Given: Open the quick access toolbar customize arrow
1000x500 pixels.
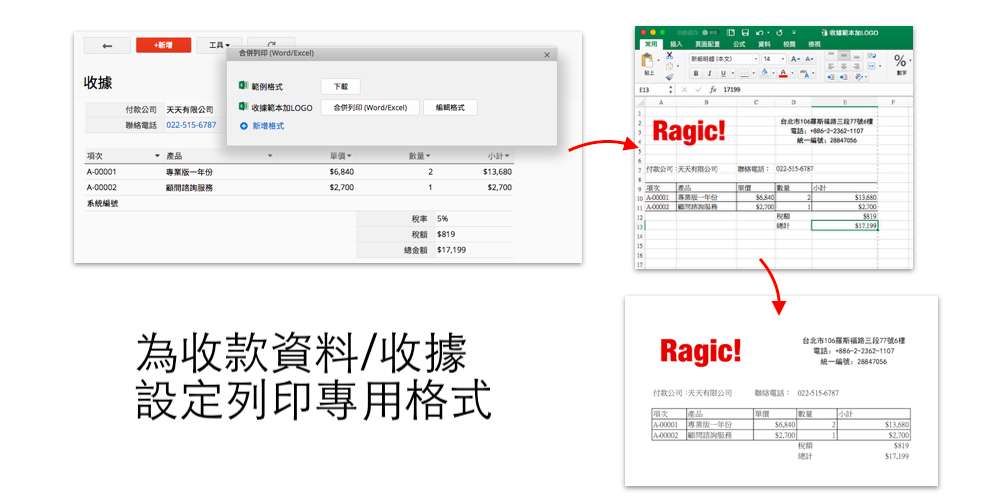Looking at the screenshot, I should [794, 33].
